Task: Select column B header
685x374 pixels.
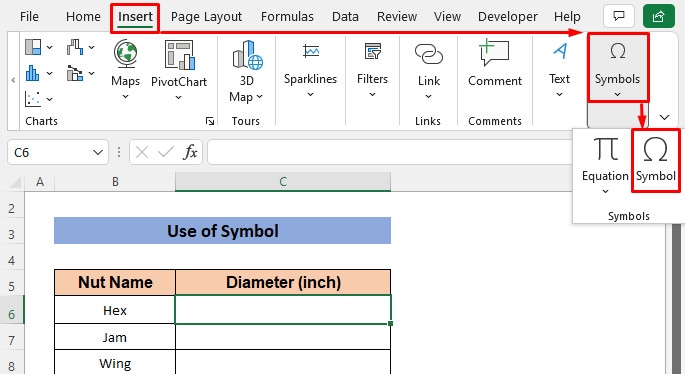Action: coord(115,182)
